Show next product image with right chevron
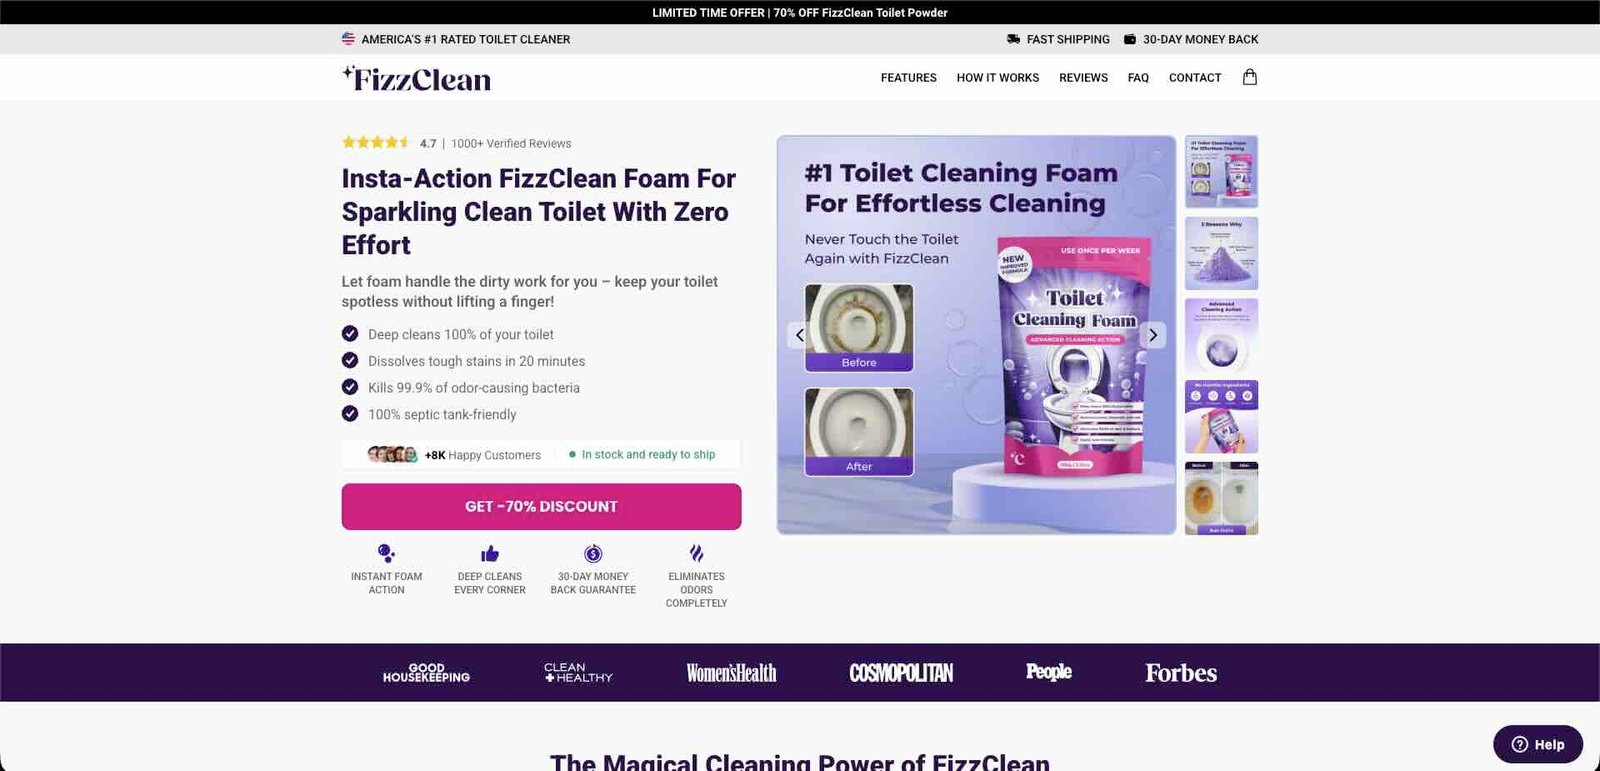Screen dimensions: 1600x771 coord(1153,335)
